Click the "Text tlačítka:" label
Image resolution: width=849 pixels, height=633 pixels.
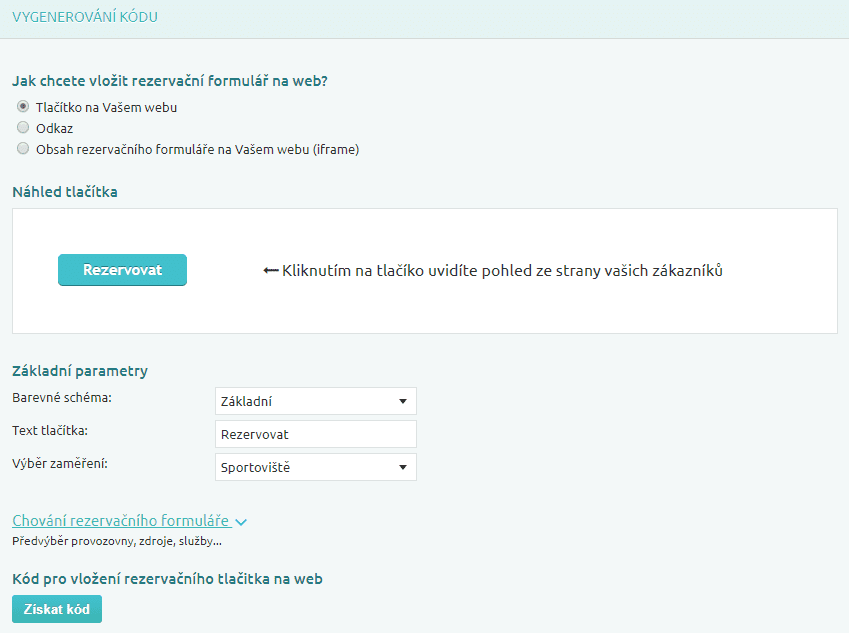(x=50, y=431)
